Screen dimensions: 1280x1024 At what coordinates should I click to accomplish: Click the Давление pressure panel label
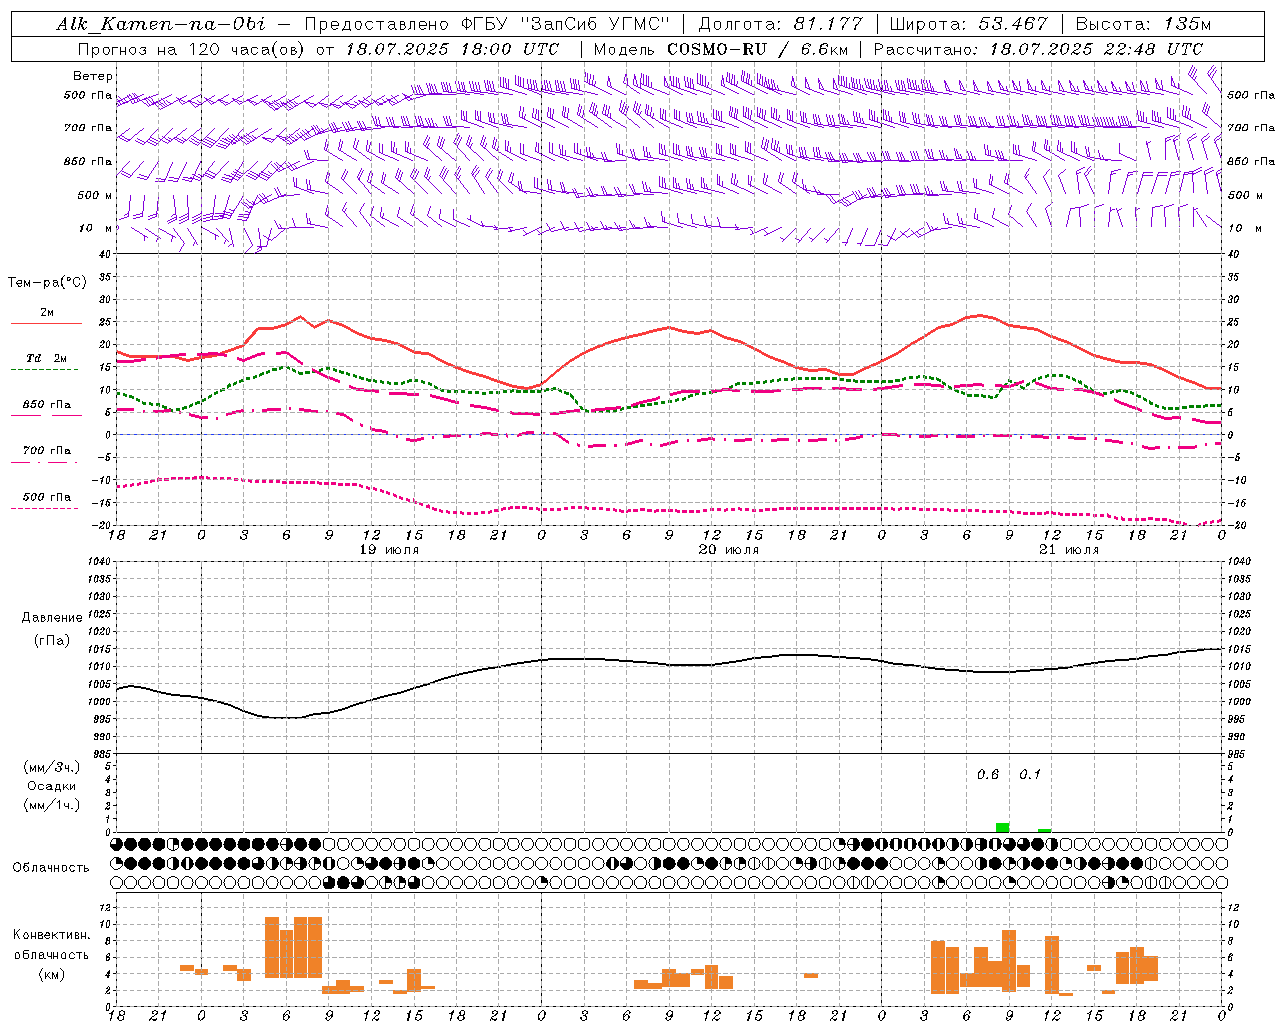tap(52, 618)
